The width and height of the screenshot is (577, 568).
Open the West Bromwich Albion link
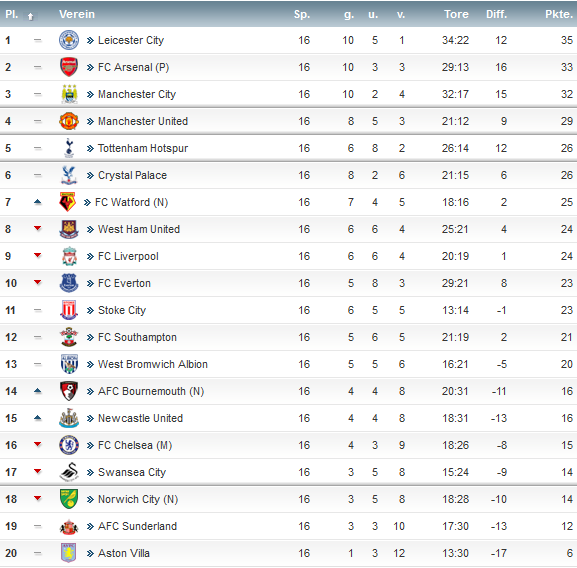(153, 364)
